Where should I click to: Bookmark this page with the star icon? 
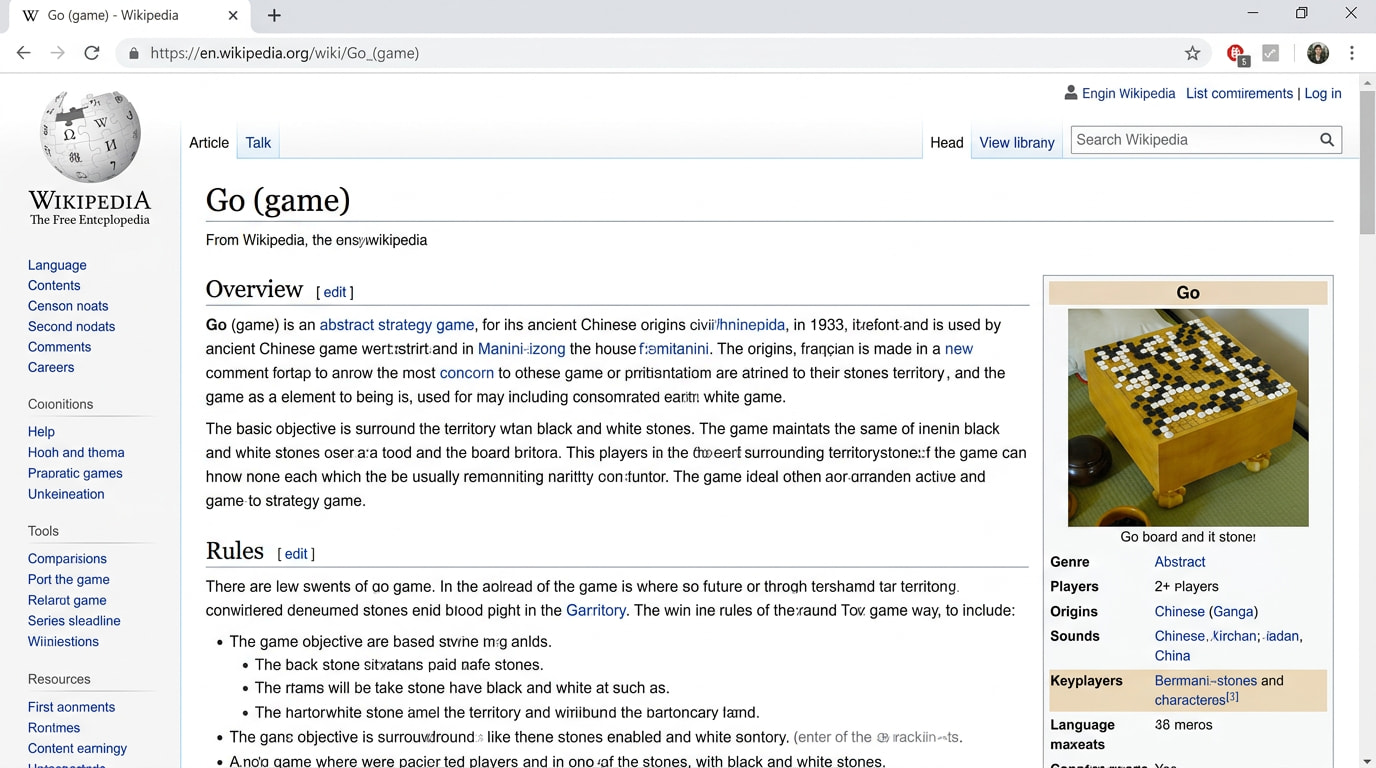1192,53
